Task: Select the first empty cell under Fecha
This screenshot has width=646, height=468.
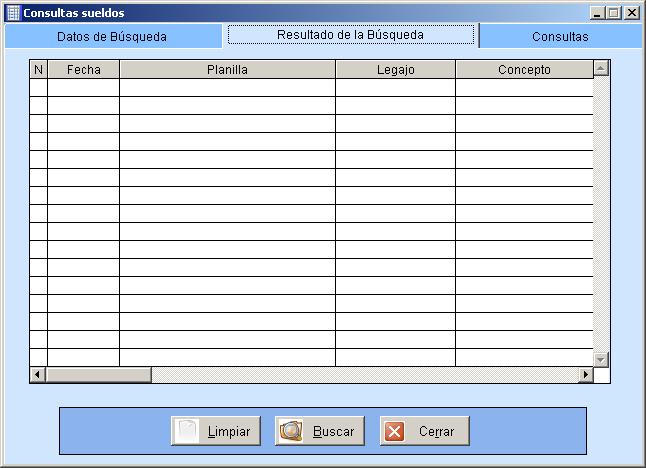Action: pos(83,88)
